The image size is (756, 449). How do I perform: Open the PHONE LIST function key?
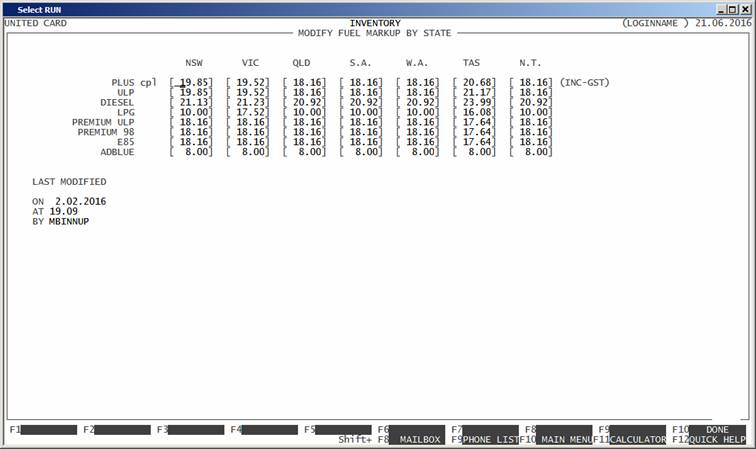(x=490, y=440)
